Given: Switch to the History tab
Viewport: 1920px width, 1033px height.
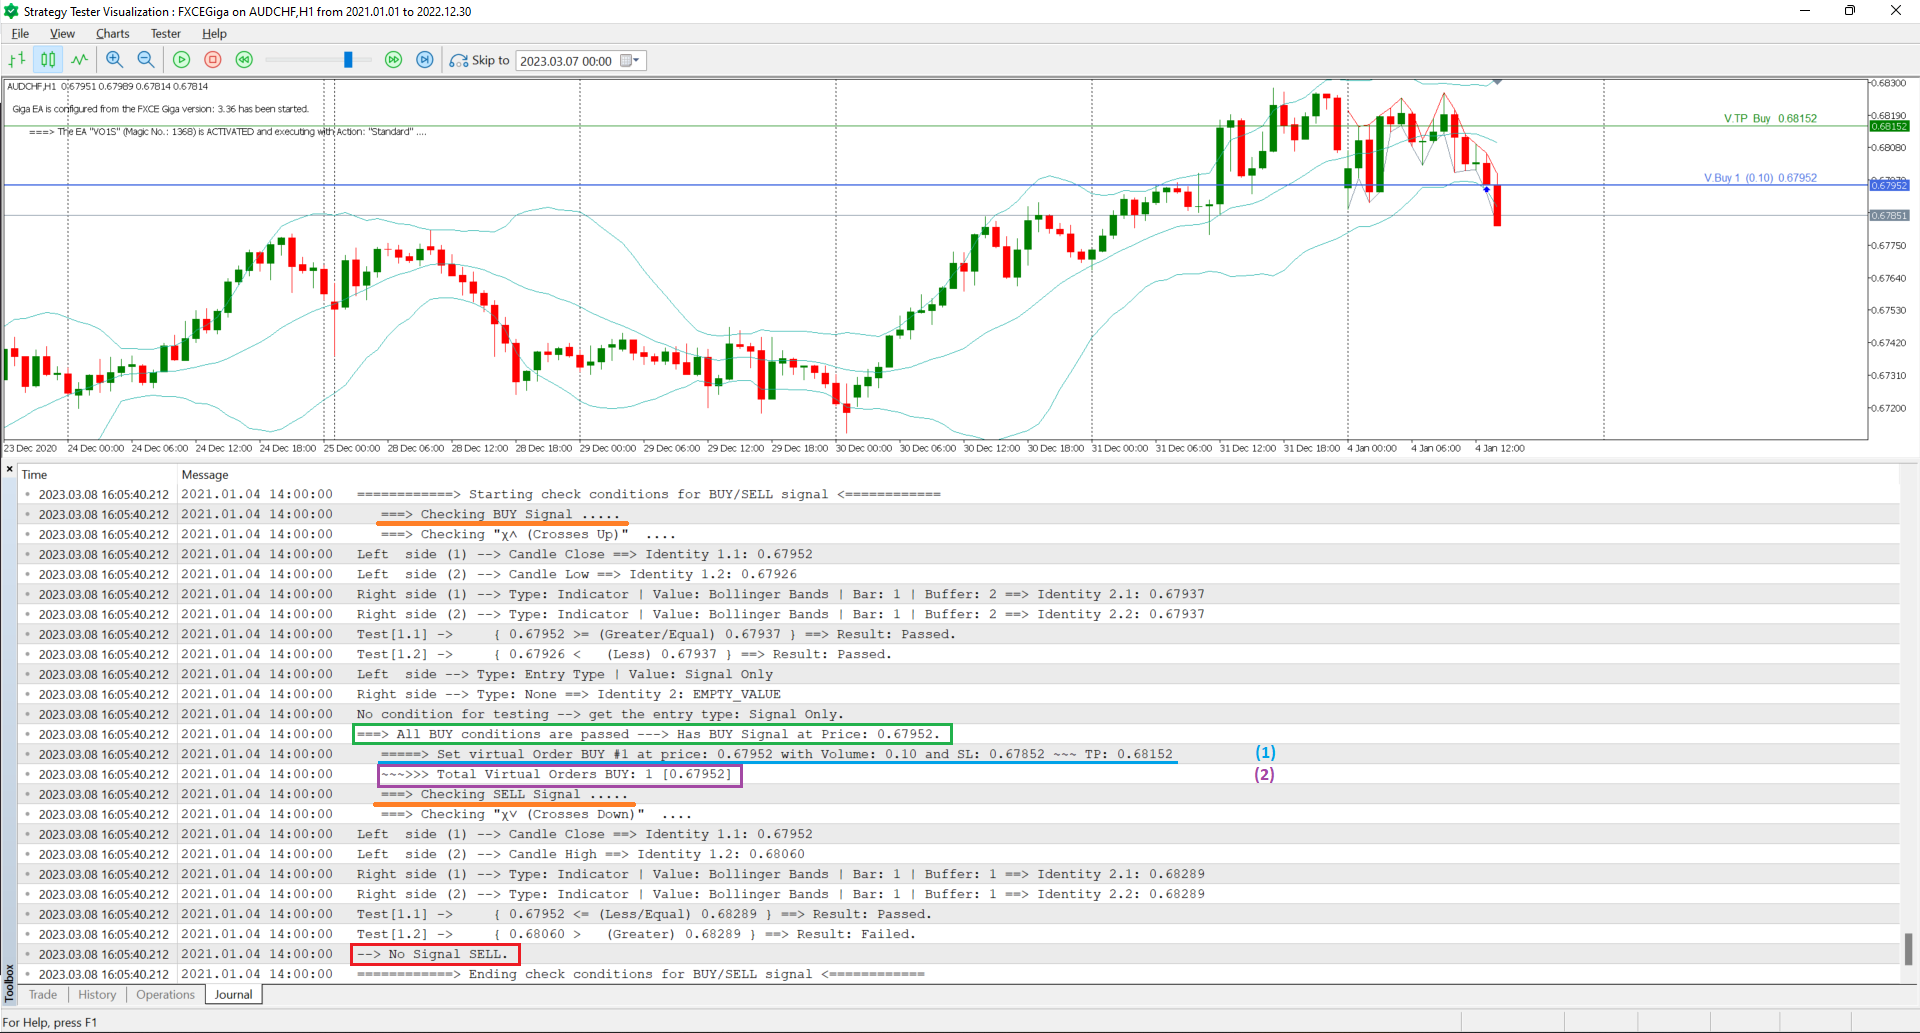Looking at the screenshot, I should click(x=96, y=994).
